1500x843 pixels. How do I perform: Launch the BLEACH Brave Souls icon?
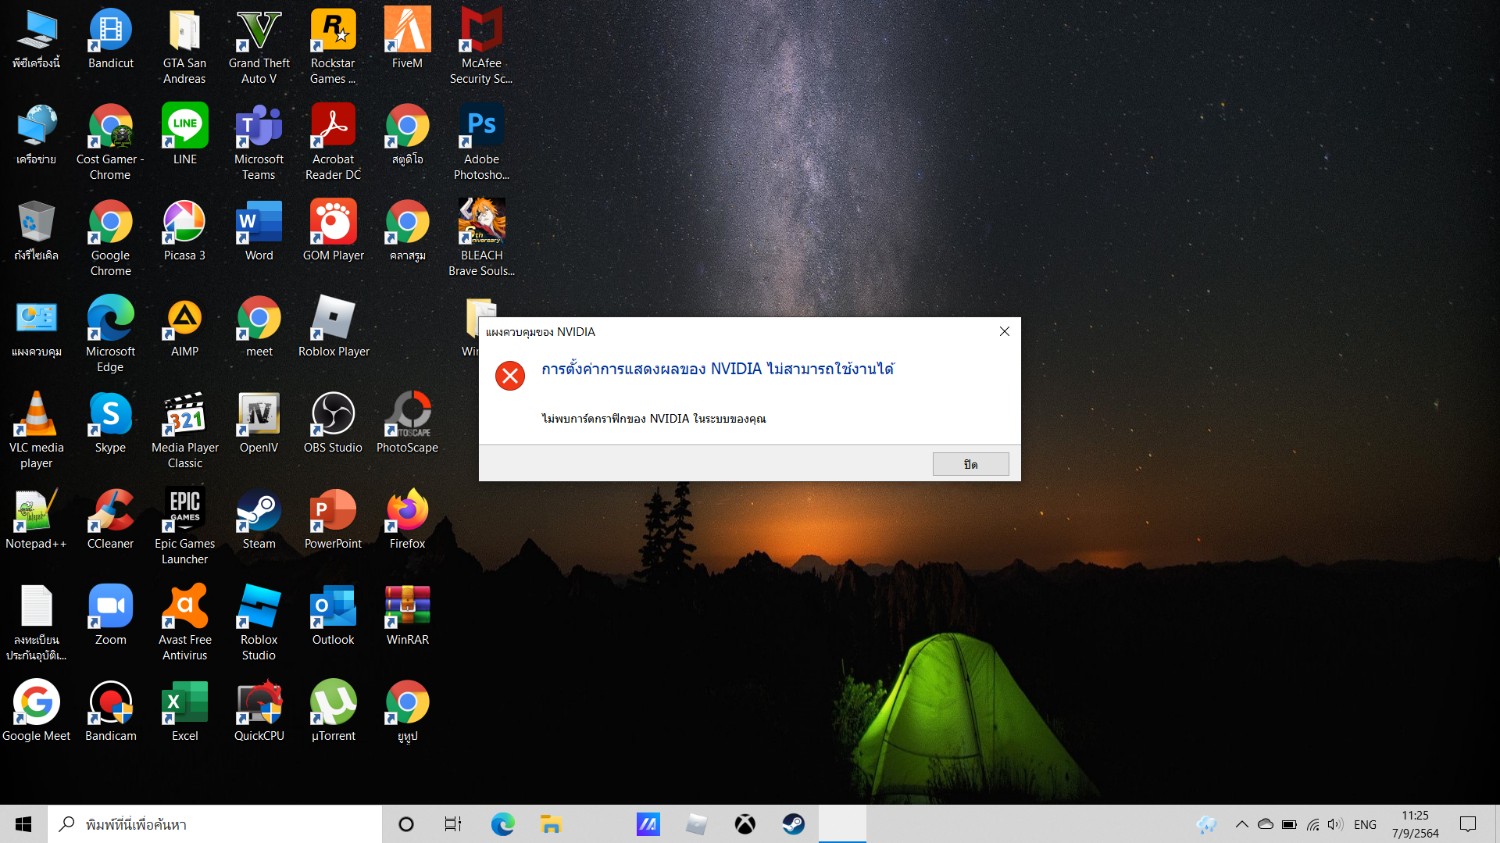(481, 238)
